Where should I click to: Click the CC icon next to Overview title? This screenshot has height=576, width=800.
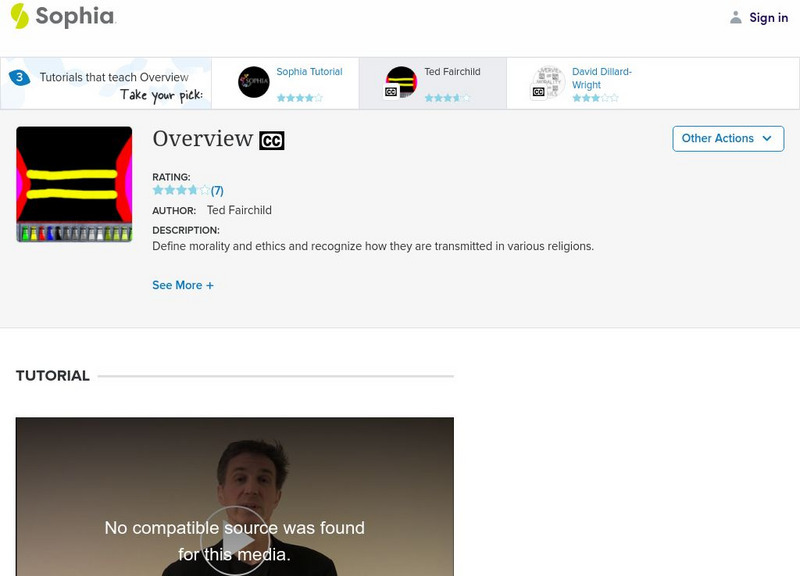click(x=272, y=141)
